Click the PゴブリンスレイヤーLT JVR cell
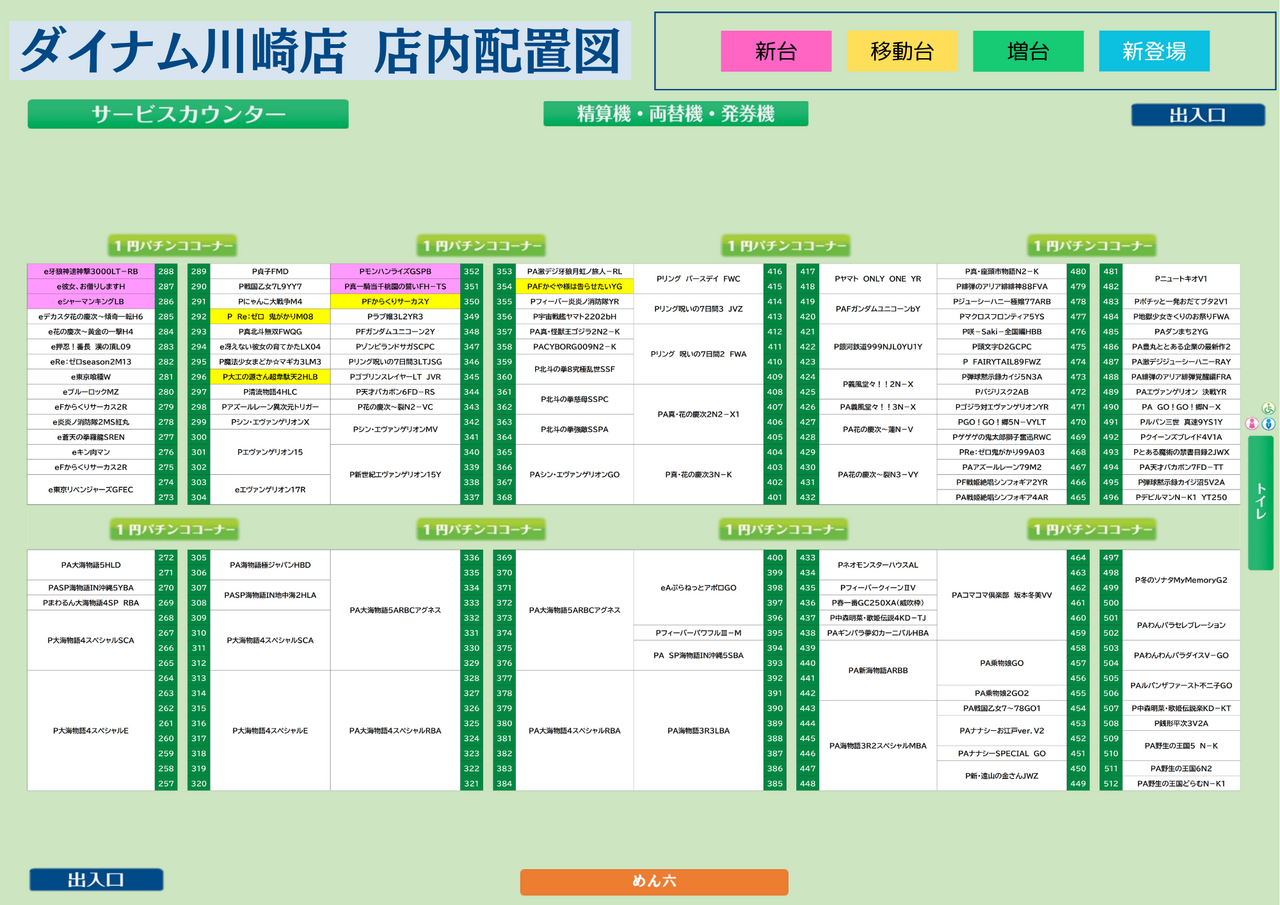The height and width of the screenshot is (905, 1280). (395, 377)
